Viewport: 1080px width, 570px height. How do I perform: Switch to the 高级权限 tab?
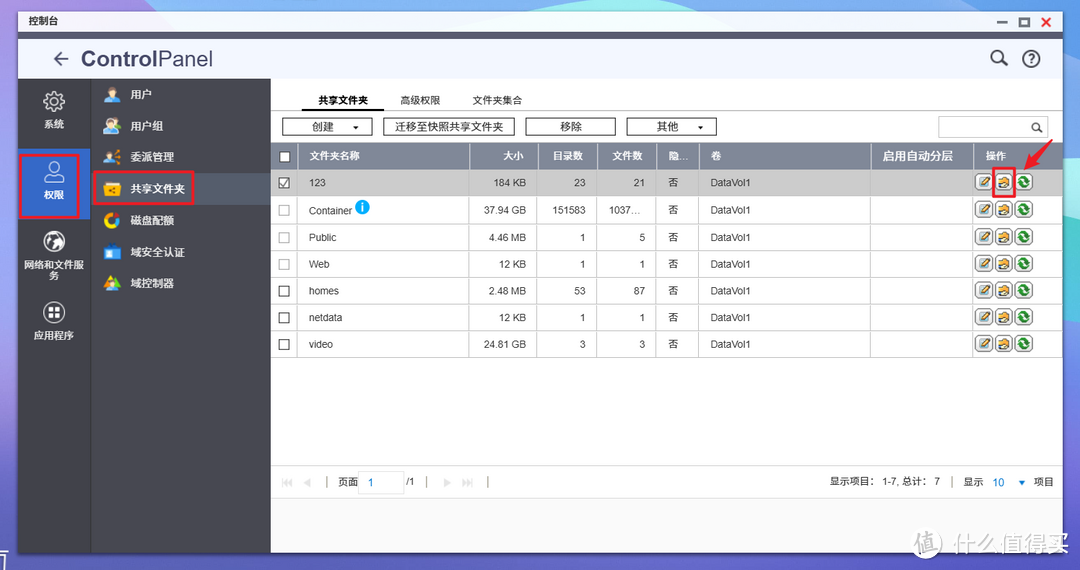[420, 100]
